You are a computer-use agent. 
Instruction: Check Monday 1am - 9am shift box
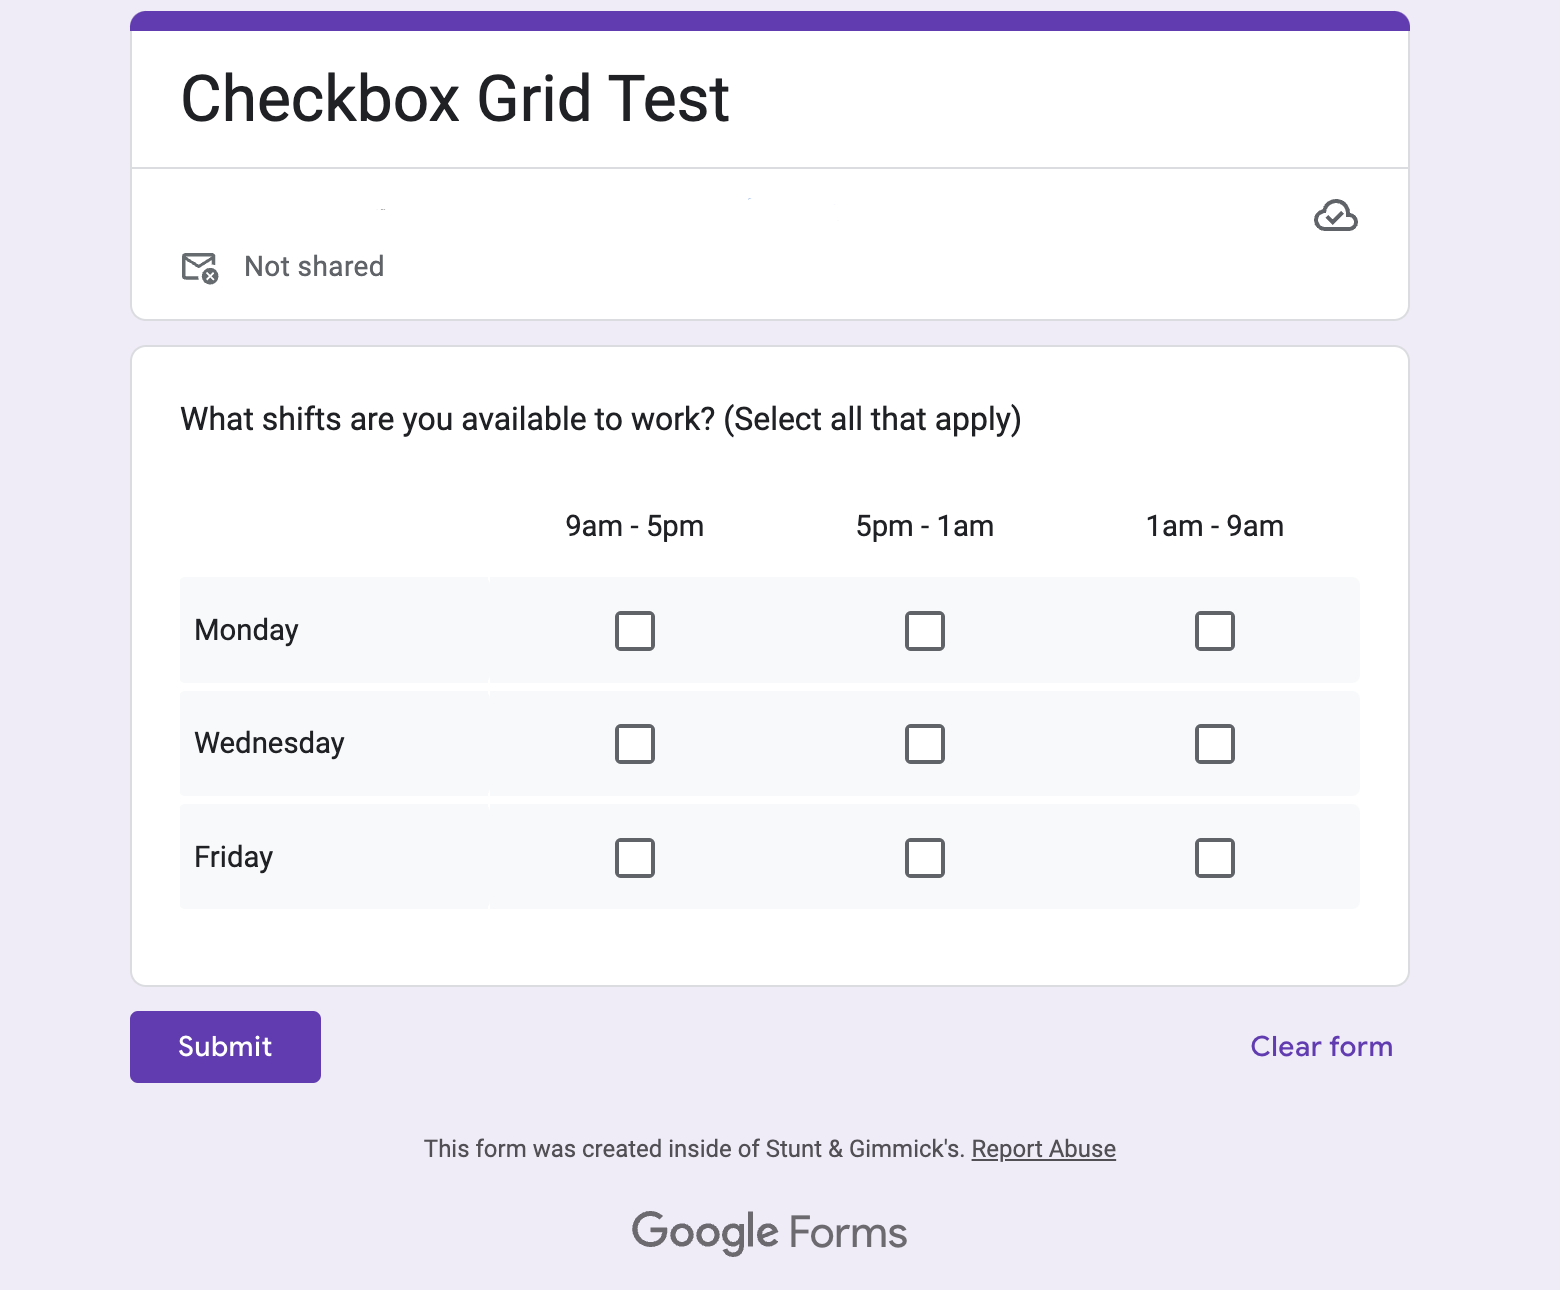click(1215, 631)
